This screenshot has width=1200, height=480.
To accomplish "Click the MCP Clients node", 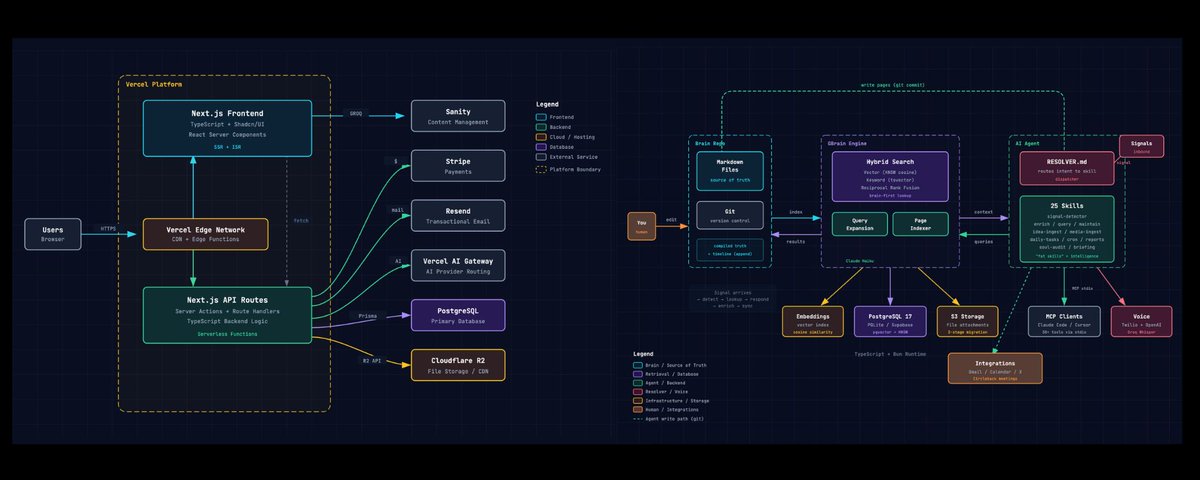I will tap(1065, 321).
